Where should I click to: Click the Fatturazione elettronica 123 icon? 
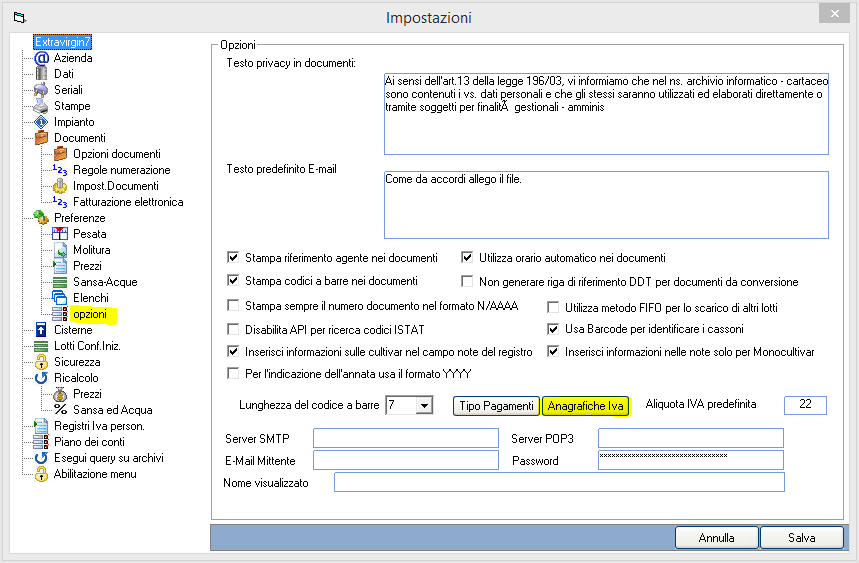(x=60, y=202)
